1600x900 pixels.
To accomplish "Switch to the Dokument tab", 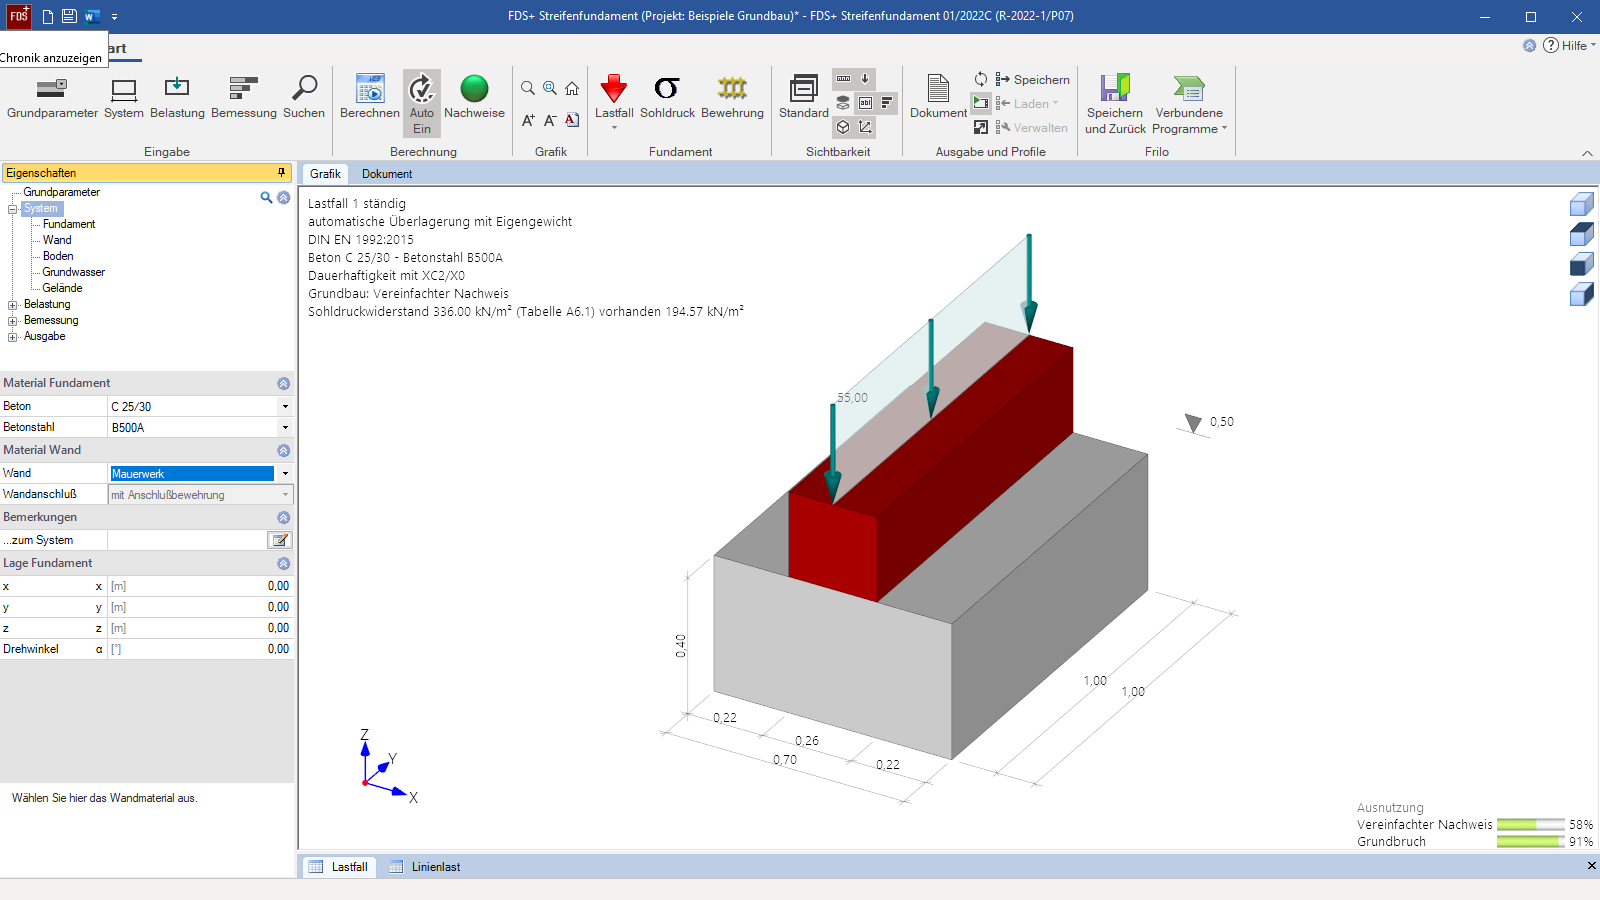I will point(387,174).
